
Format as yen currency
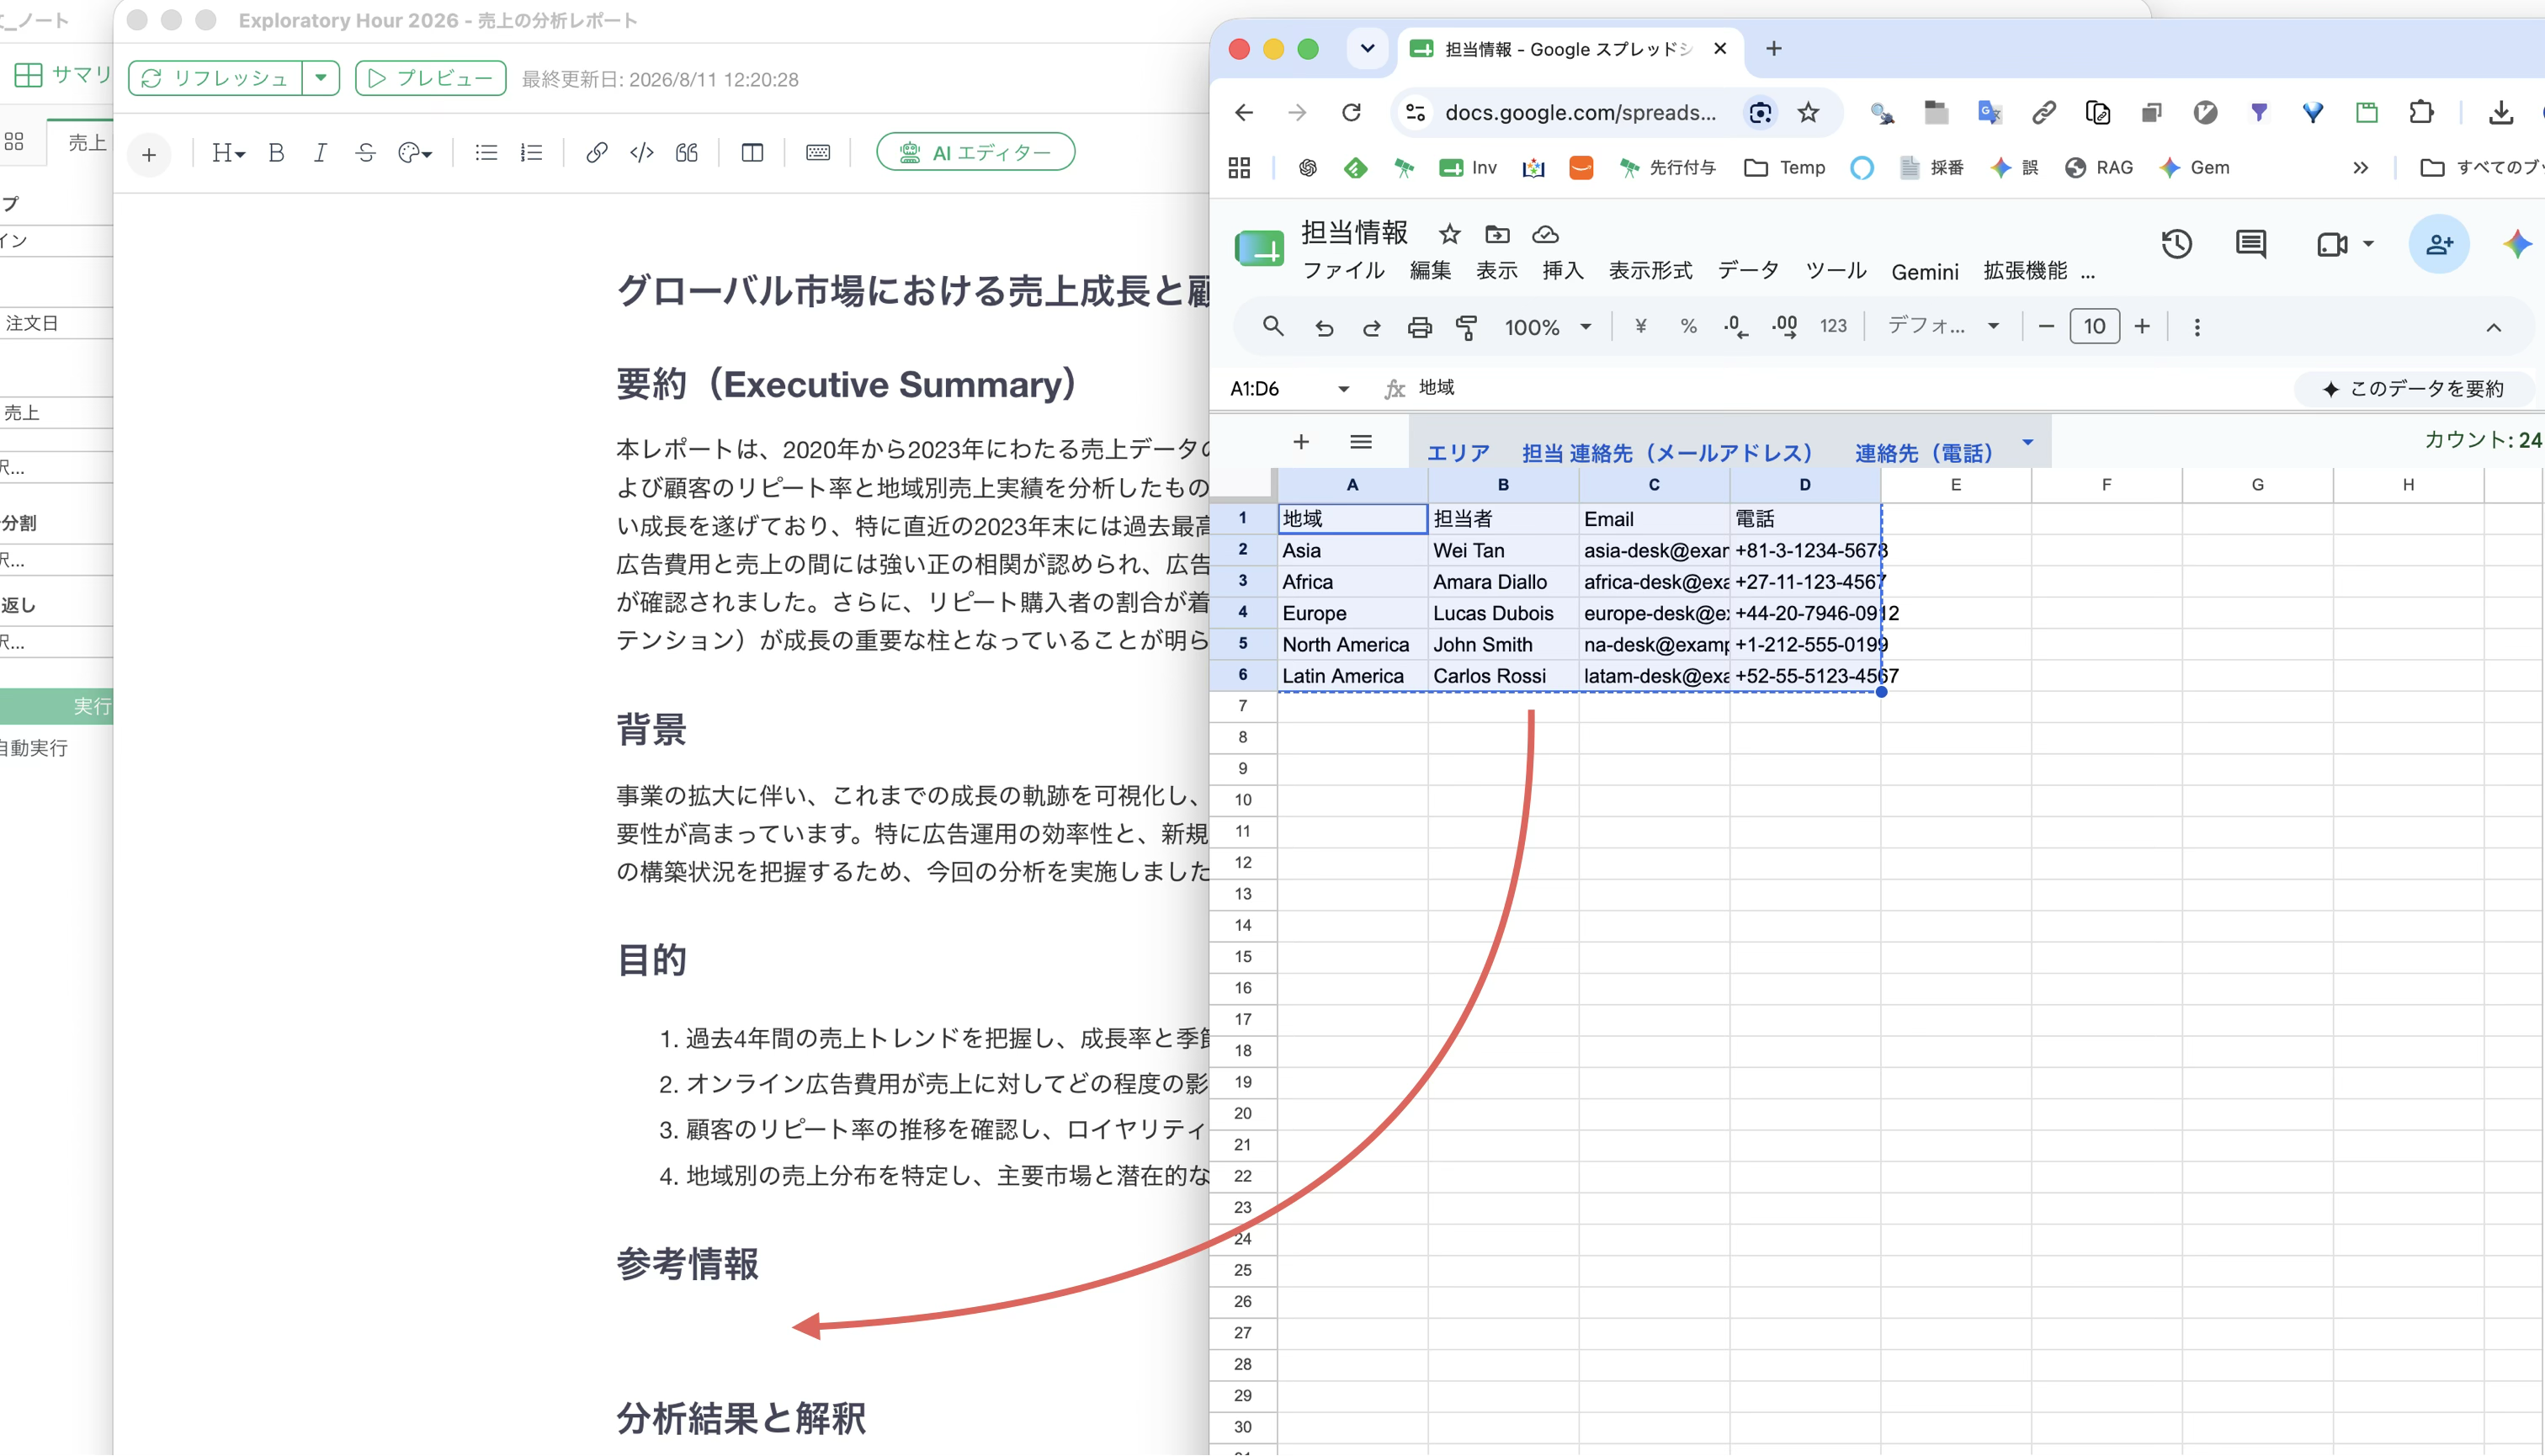pyautogui.click(x=1640, y=327)
